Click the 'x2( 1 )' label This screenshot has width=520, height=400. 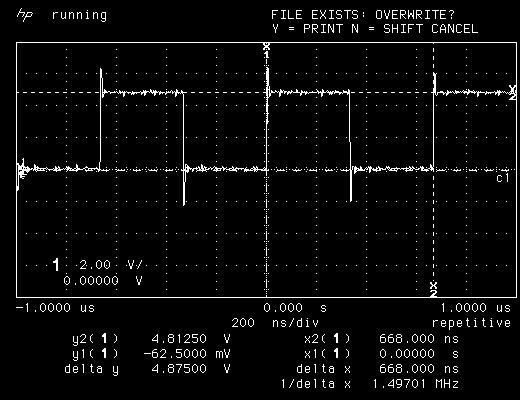pyautogui.click(x=327, y=339)
